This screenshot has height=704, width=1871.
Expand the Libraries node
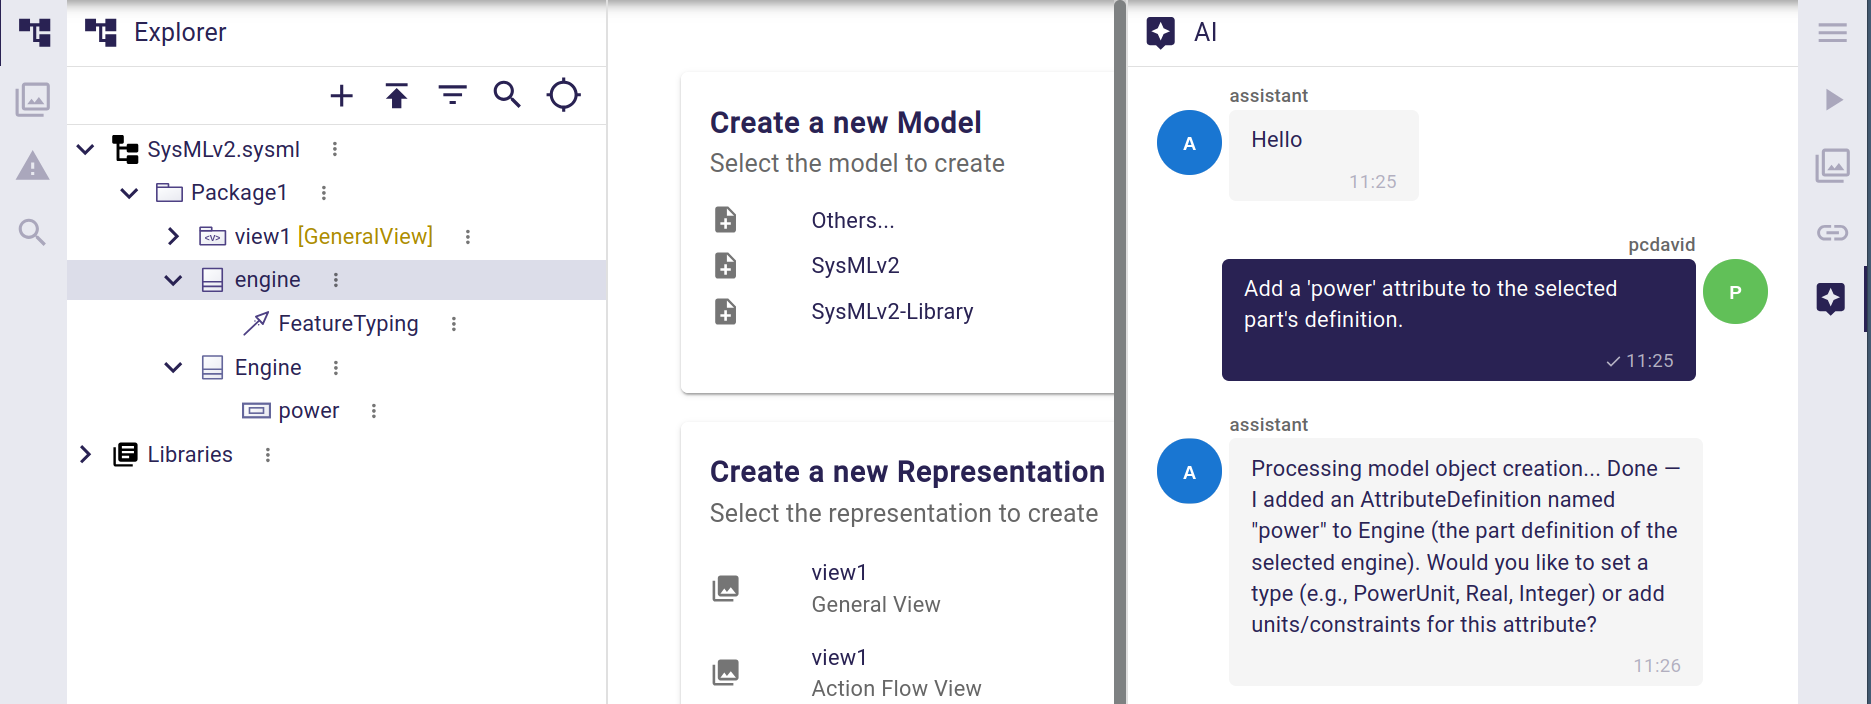pos(86,454)
